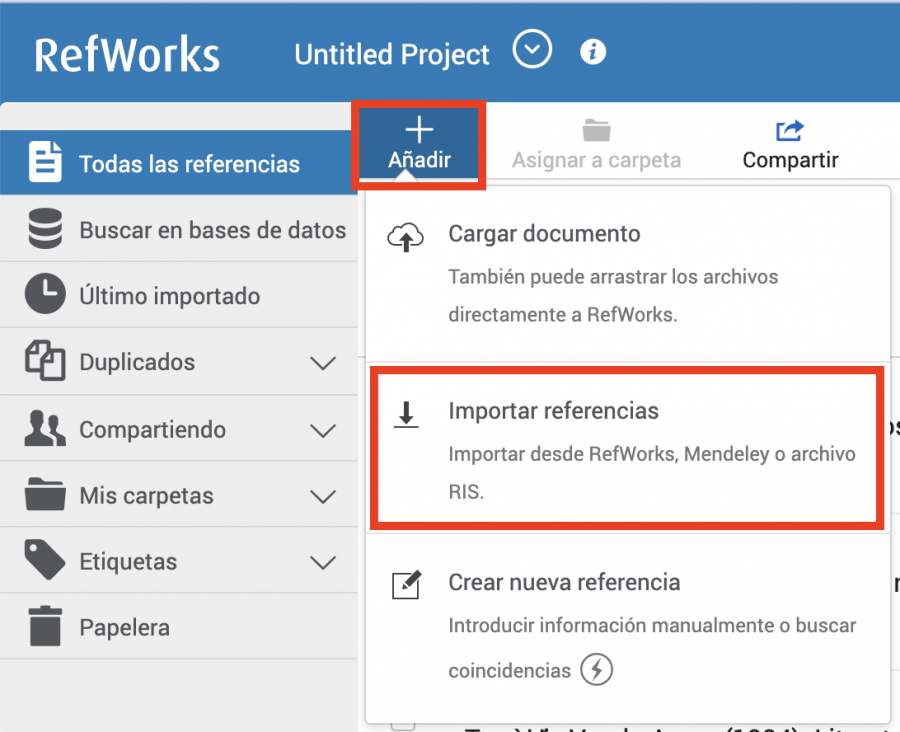This screenshot has width=900, height=732.
Task: Select Cargar documento from the menu
Action: point(544,234)
